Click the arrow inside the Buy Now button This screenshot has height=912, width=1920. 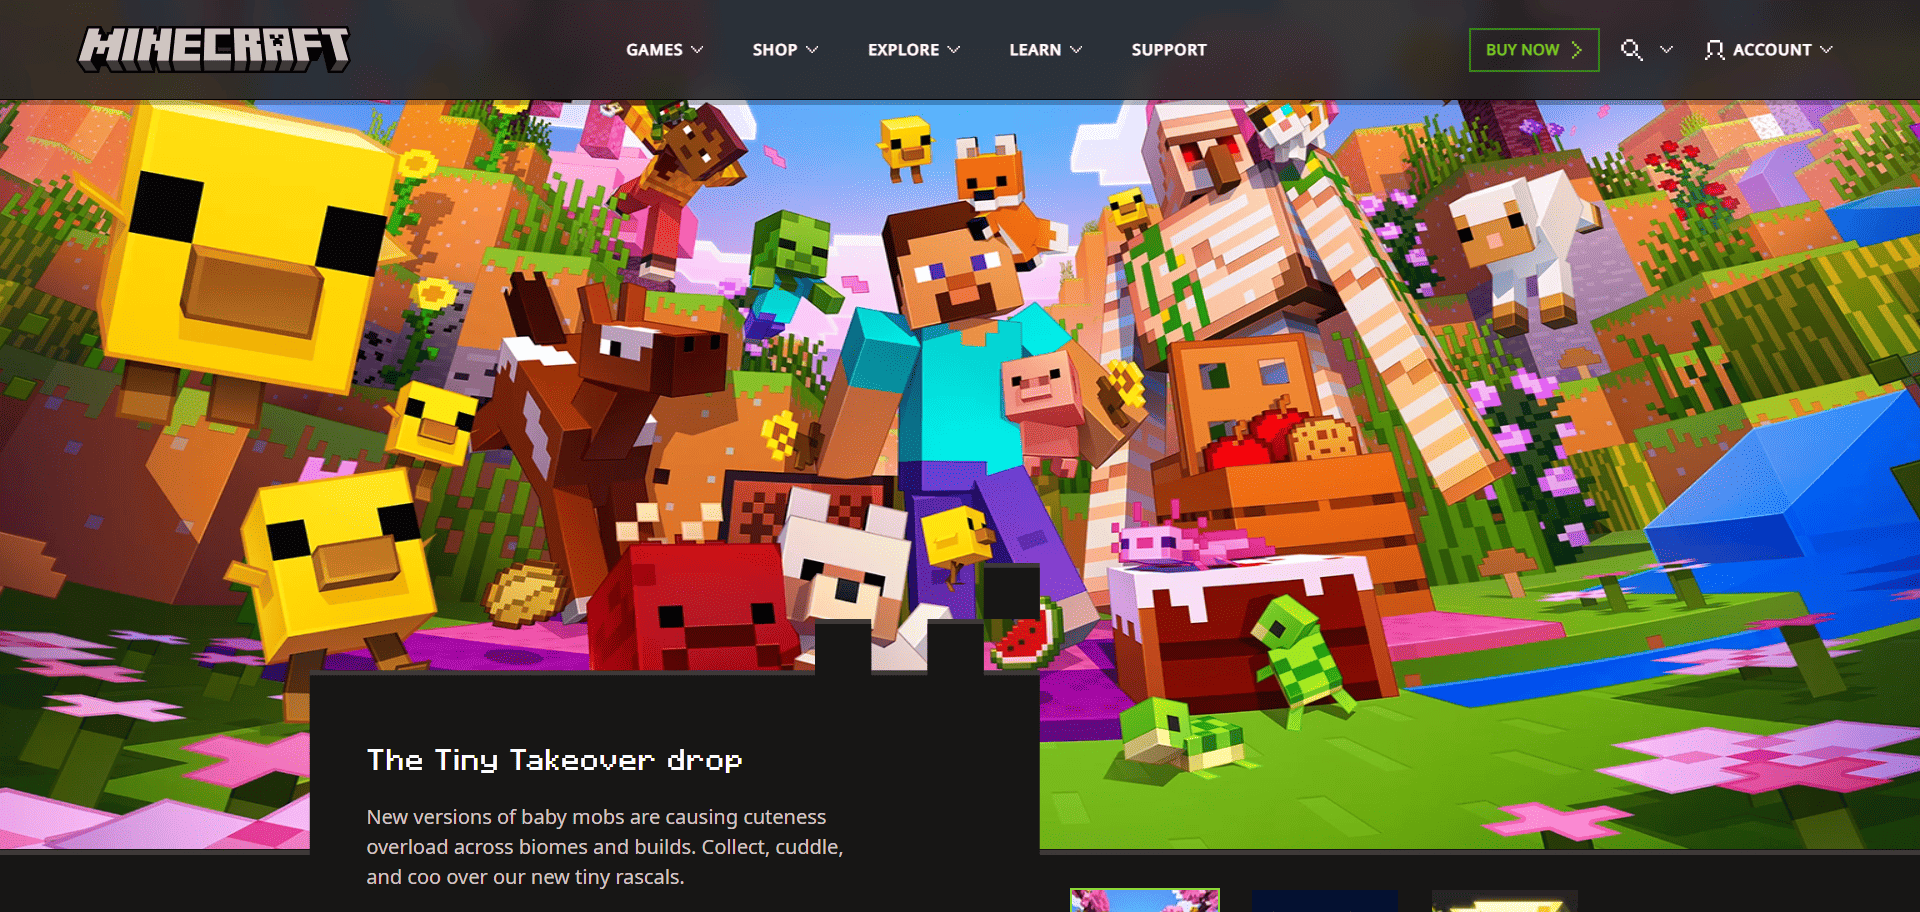1577,50
